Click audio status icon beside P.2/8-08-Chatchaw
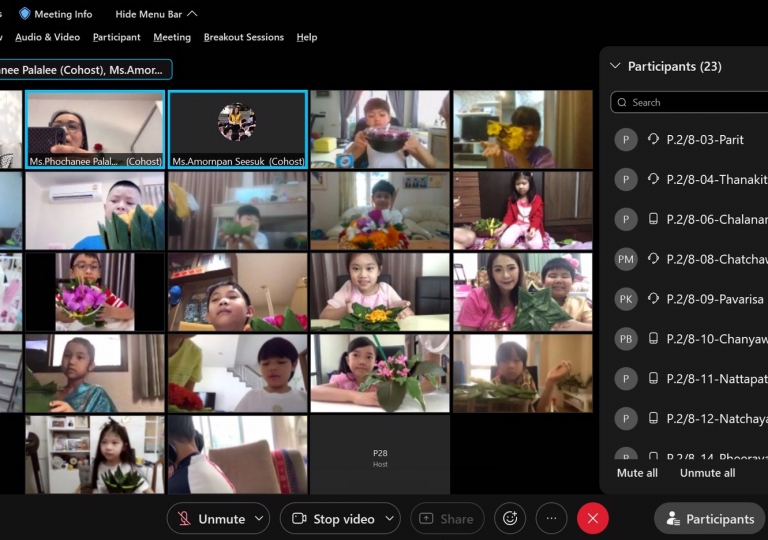This screenshot has width=768, height=540. click(x=653, y=259)
